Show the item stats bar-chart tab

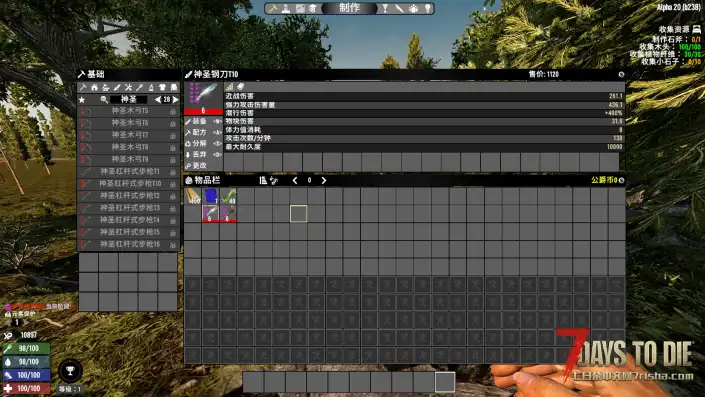(x=229, y=86)
